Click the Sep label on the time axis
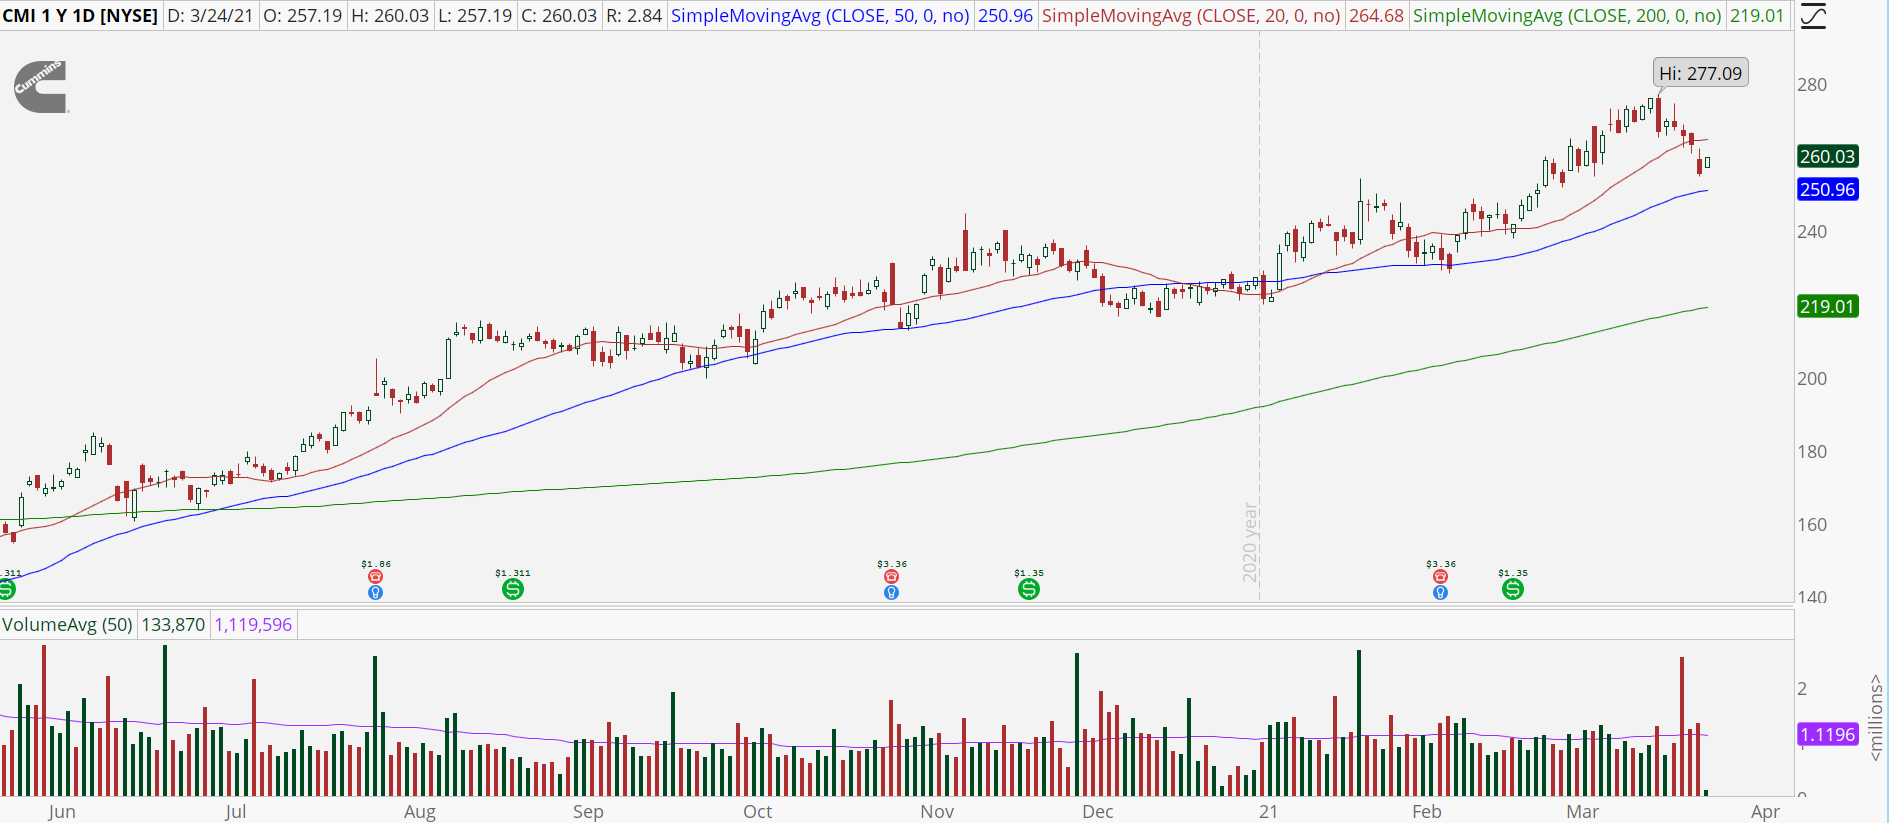This screenshot has width=1889, height=823. [x=588, y=811]
